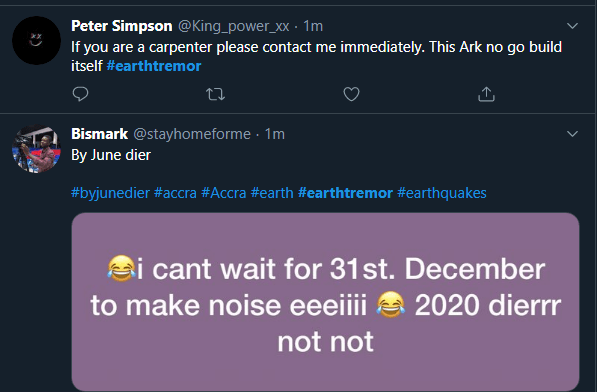The height and width of the screenshot is (392, 597).
Task: Retweet Peter Simpson's Ark tweet
Action: (215, 94)
